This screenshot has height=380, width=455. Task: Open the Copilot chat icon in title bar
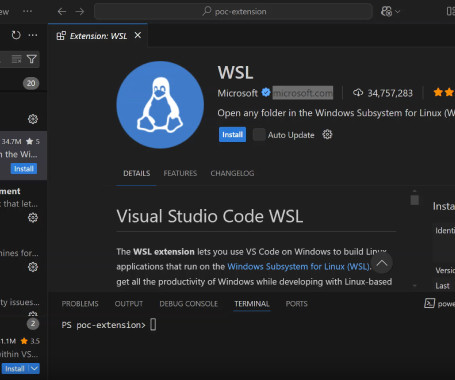[x=386, y=12]
